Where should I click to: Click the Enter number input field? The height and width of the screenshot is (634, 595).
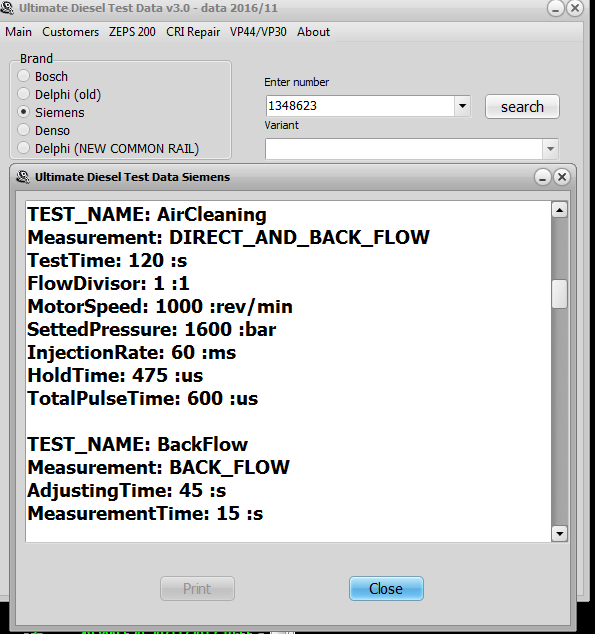click(x=360, y=106)
